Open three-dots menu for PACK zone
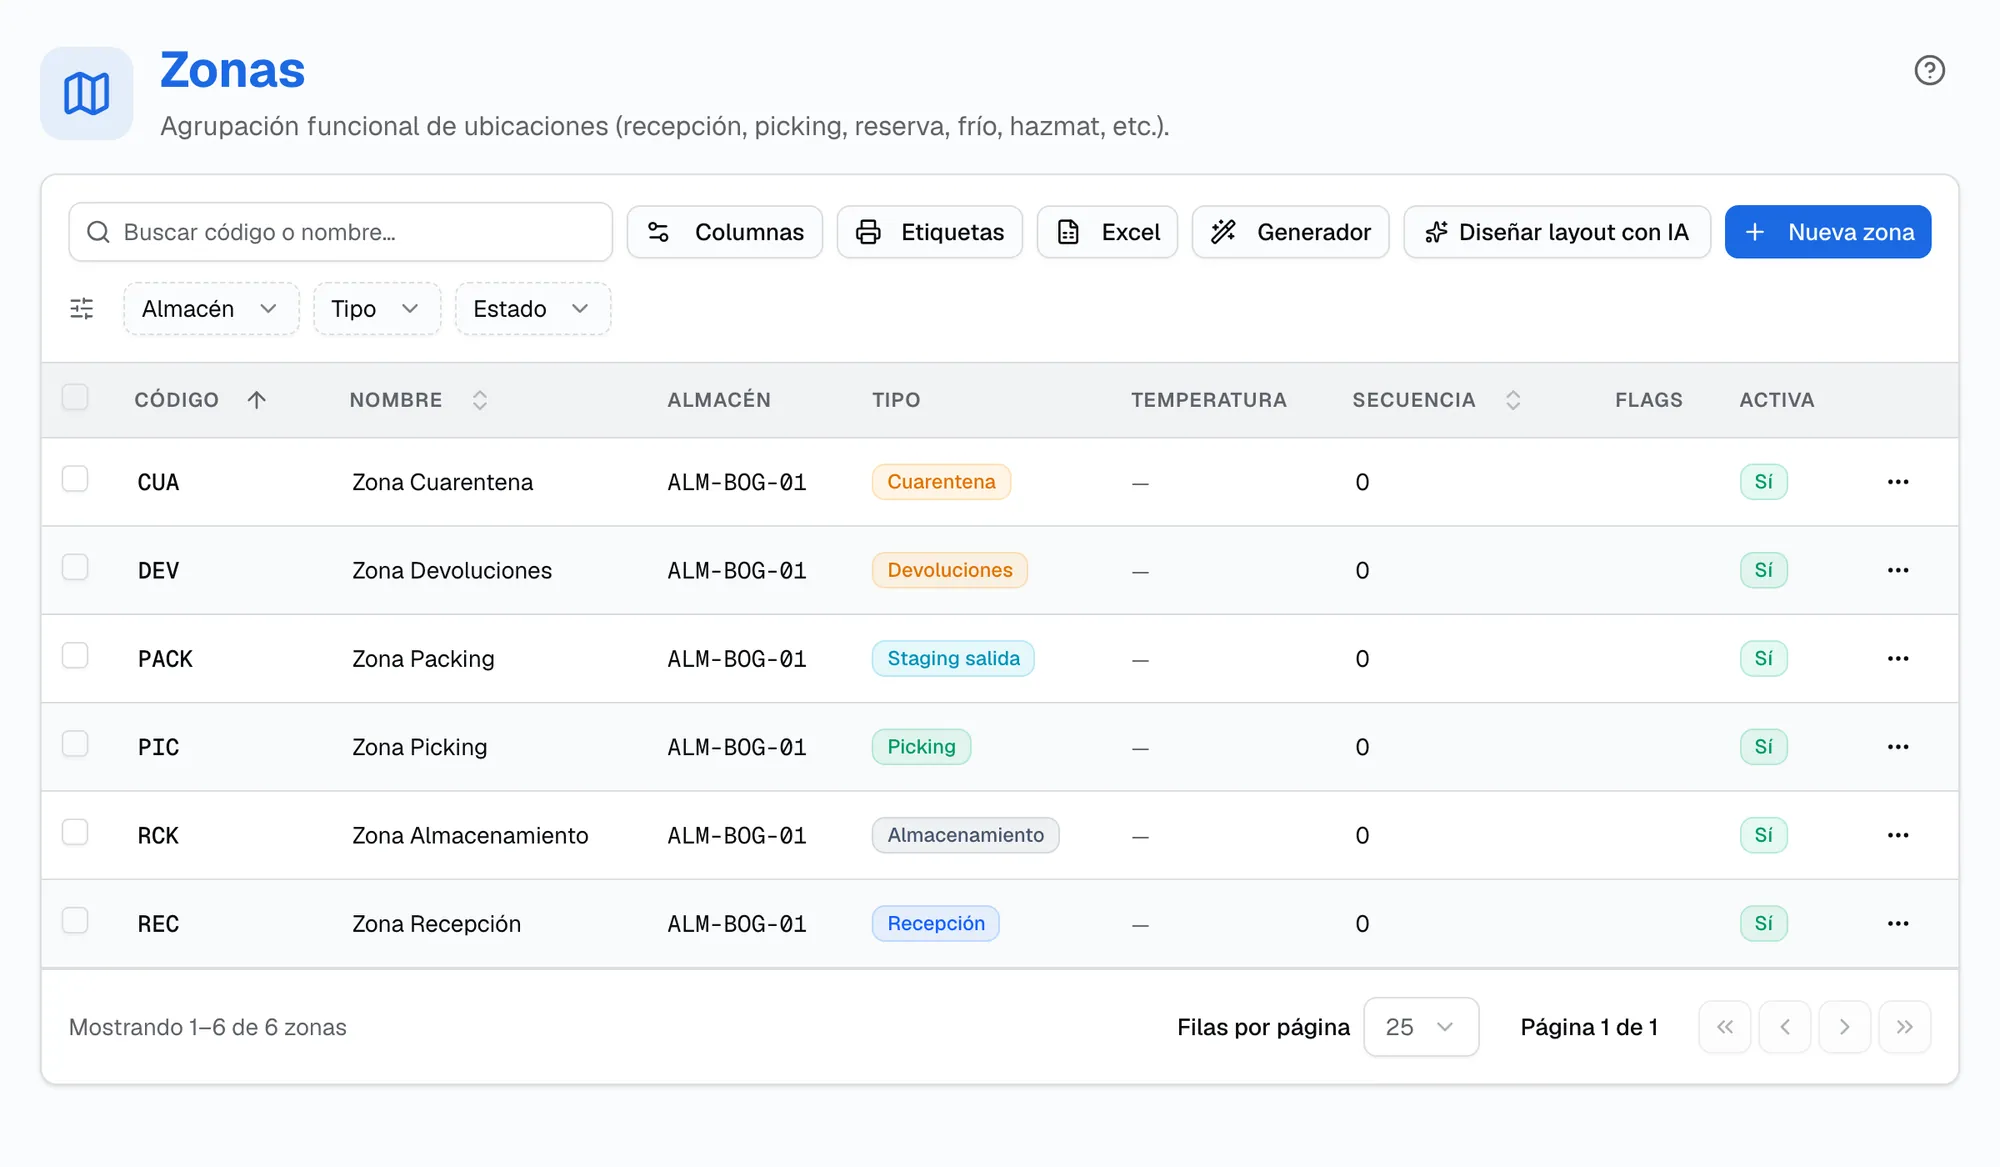Viewport: 2000px width, 1167px height. [x=1898, y=659]
